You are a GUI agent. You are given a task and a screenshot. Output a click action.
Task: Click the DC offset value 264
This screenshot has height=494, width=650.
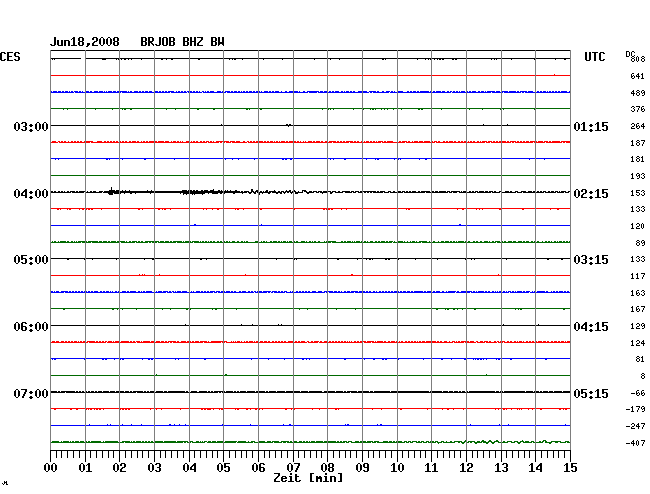638,126
